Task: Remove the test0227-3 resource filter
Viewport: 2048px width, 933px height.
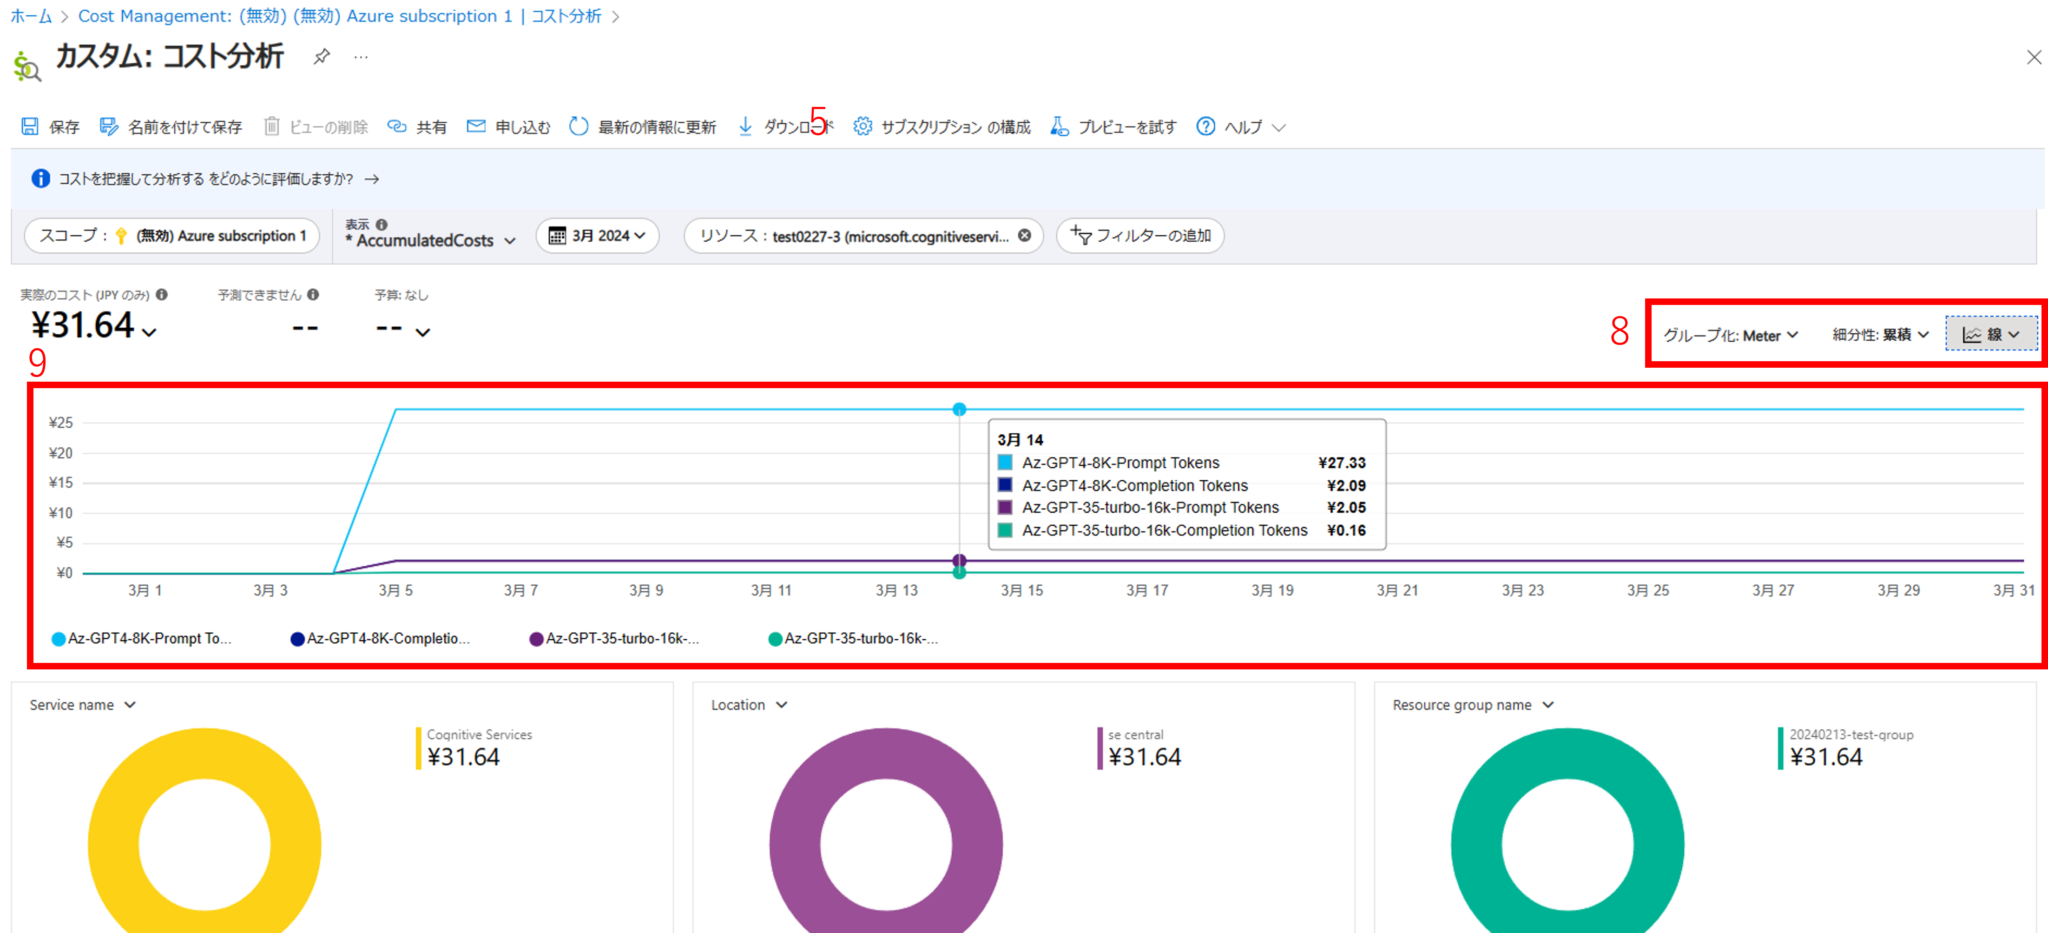Action: point(1024,236)
